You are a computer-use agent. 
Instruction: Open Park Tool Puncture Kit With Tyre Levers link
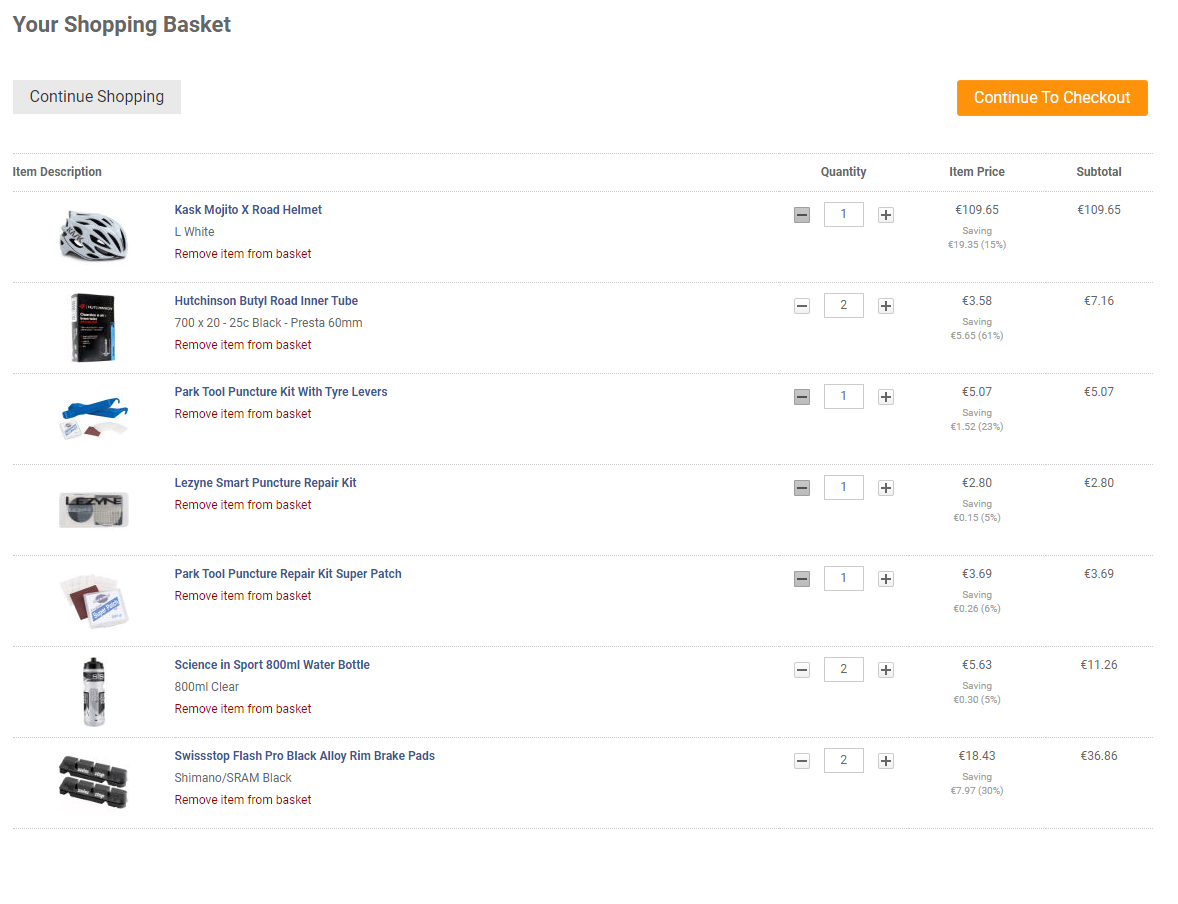tap(281, 392)
